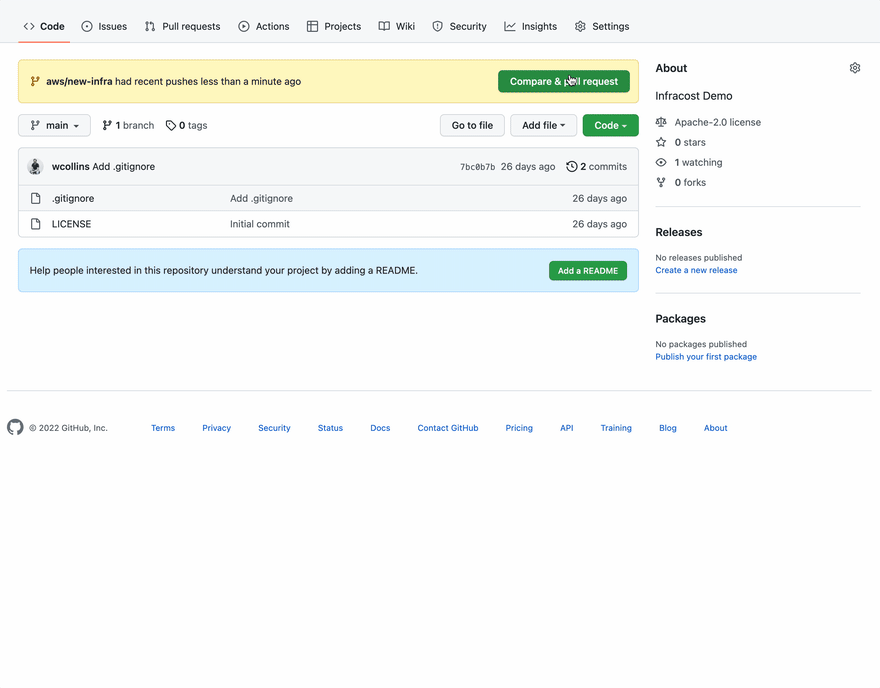Open the Add .gitignore commit in file row
This screenshot has width=880, height=688.
[262, 198]
